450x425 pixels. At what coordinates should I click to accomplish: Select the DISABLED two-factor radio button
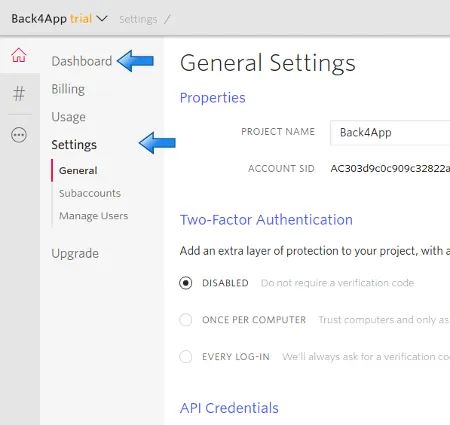point(185,283)
